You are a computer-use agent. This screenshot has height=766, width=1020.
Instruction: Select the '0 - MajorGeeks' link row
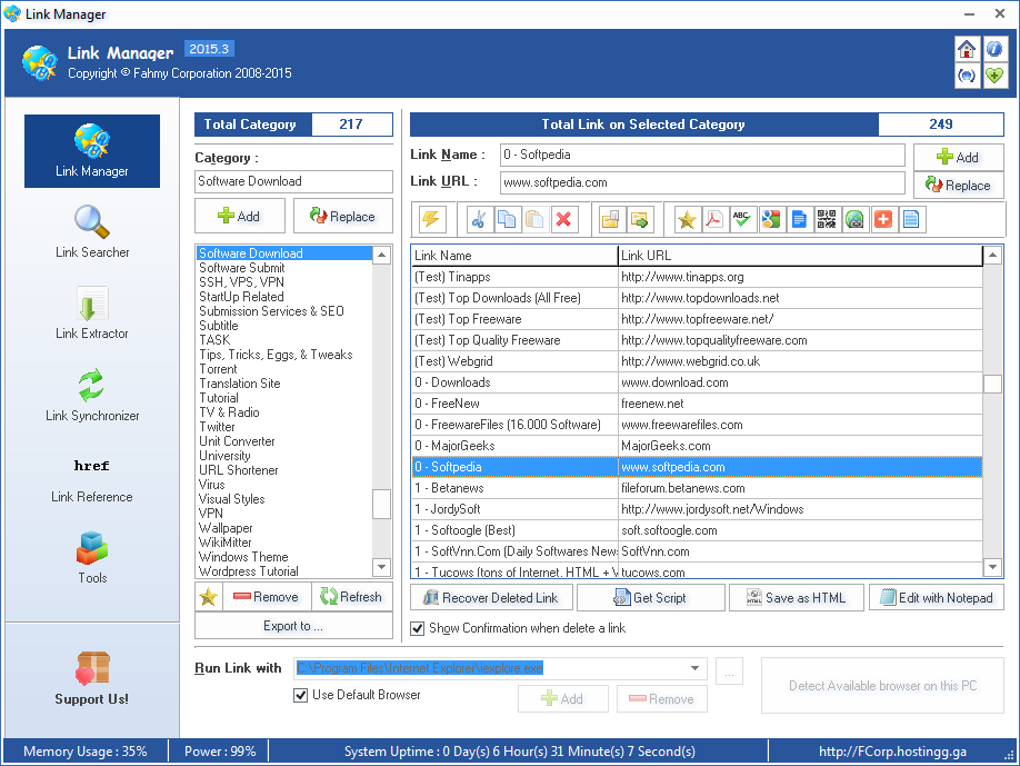coord(697,446)
